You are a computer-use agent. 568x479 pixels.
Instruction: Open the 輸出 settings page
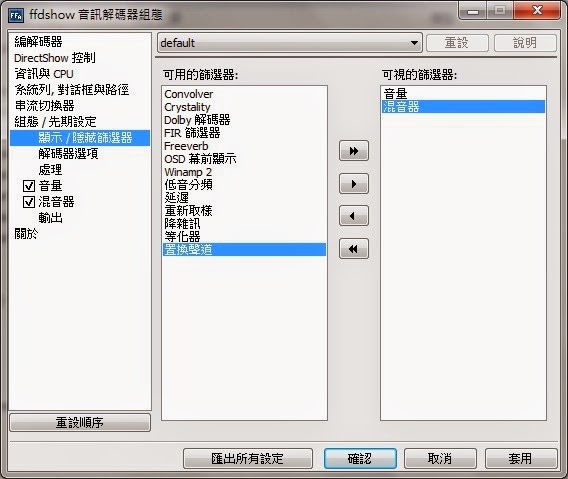pos(50,218)
